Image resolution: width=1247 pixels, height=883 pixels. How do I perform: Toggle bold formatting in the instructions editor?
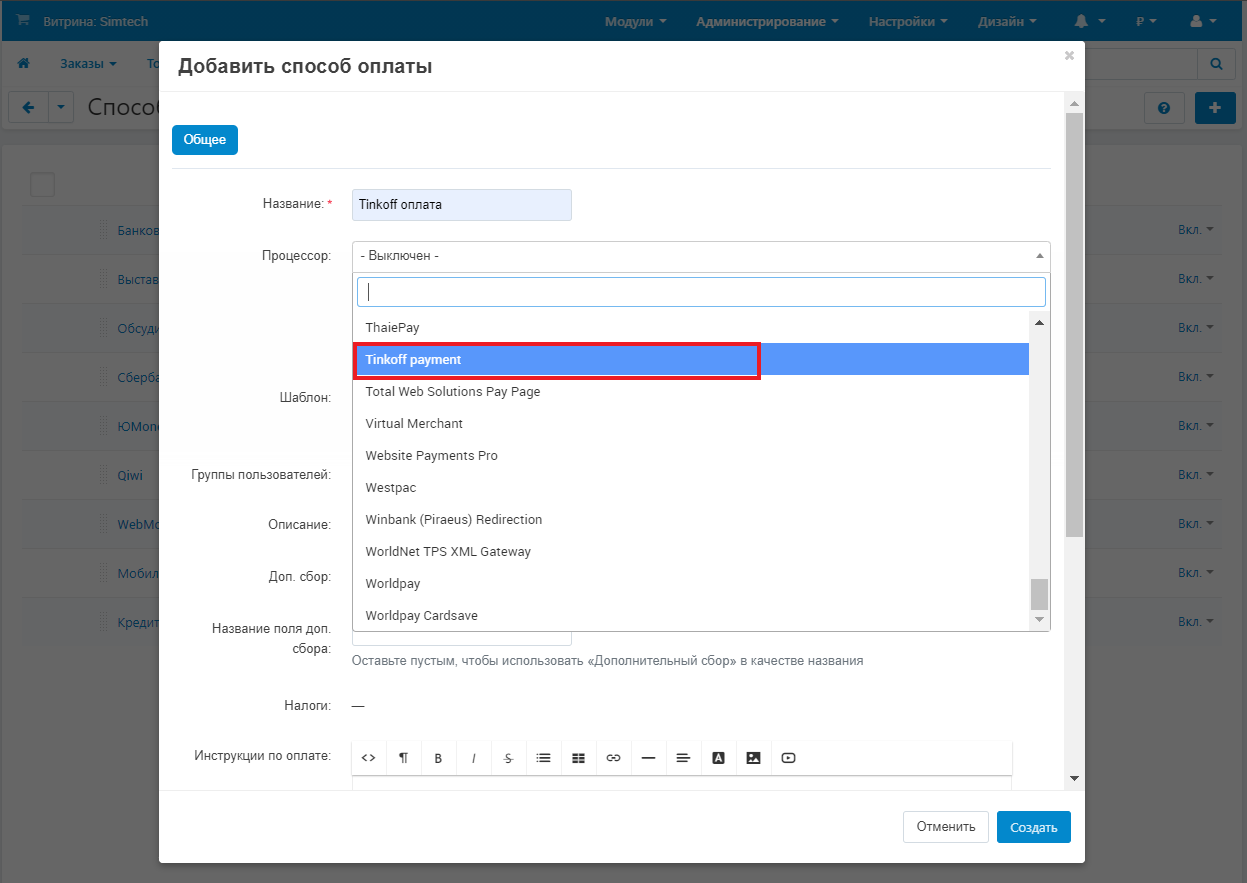click(x=438, y=758)
